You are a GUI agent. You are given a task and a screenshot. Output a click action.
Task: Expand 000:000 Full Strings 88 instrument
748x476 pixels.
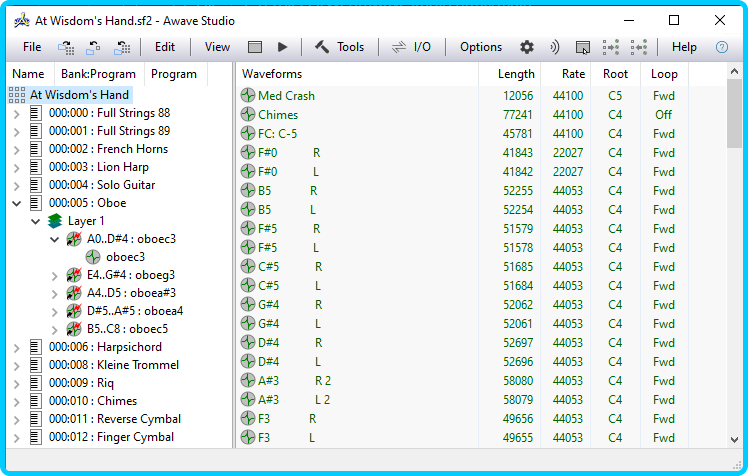[x=17, y=114]
